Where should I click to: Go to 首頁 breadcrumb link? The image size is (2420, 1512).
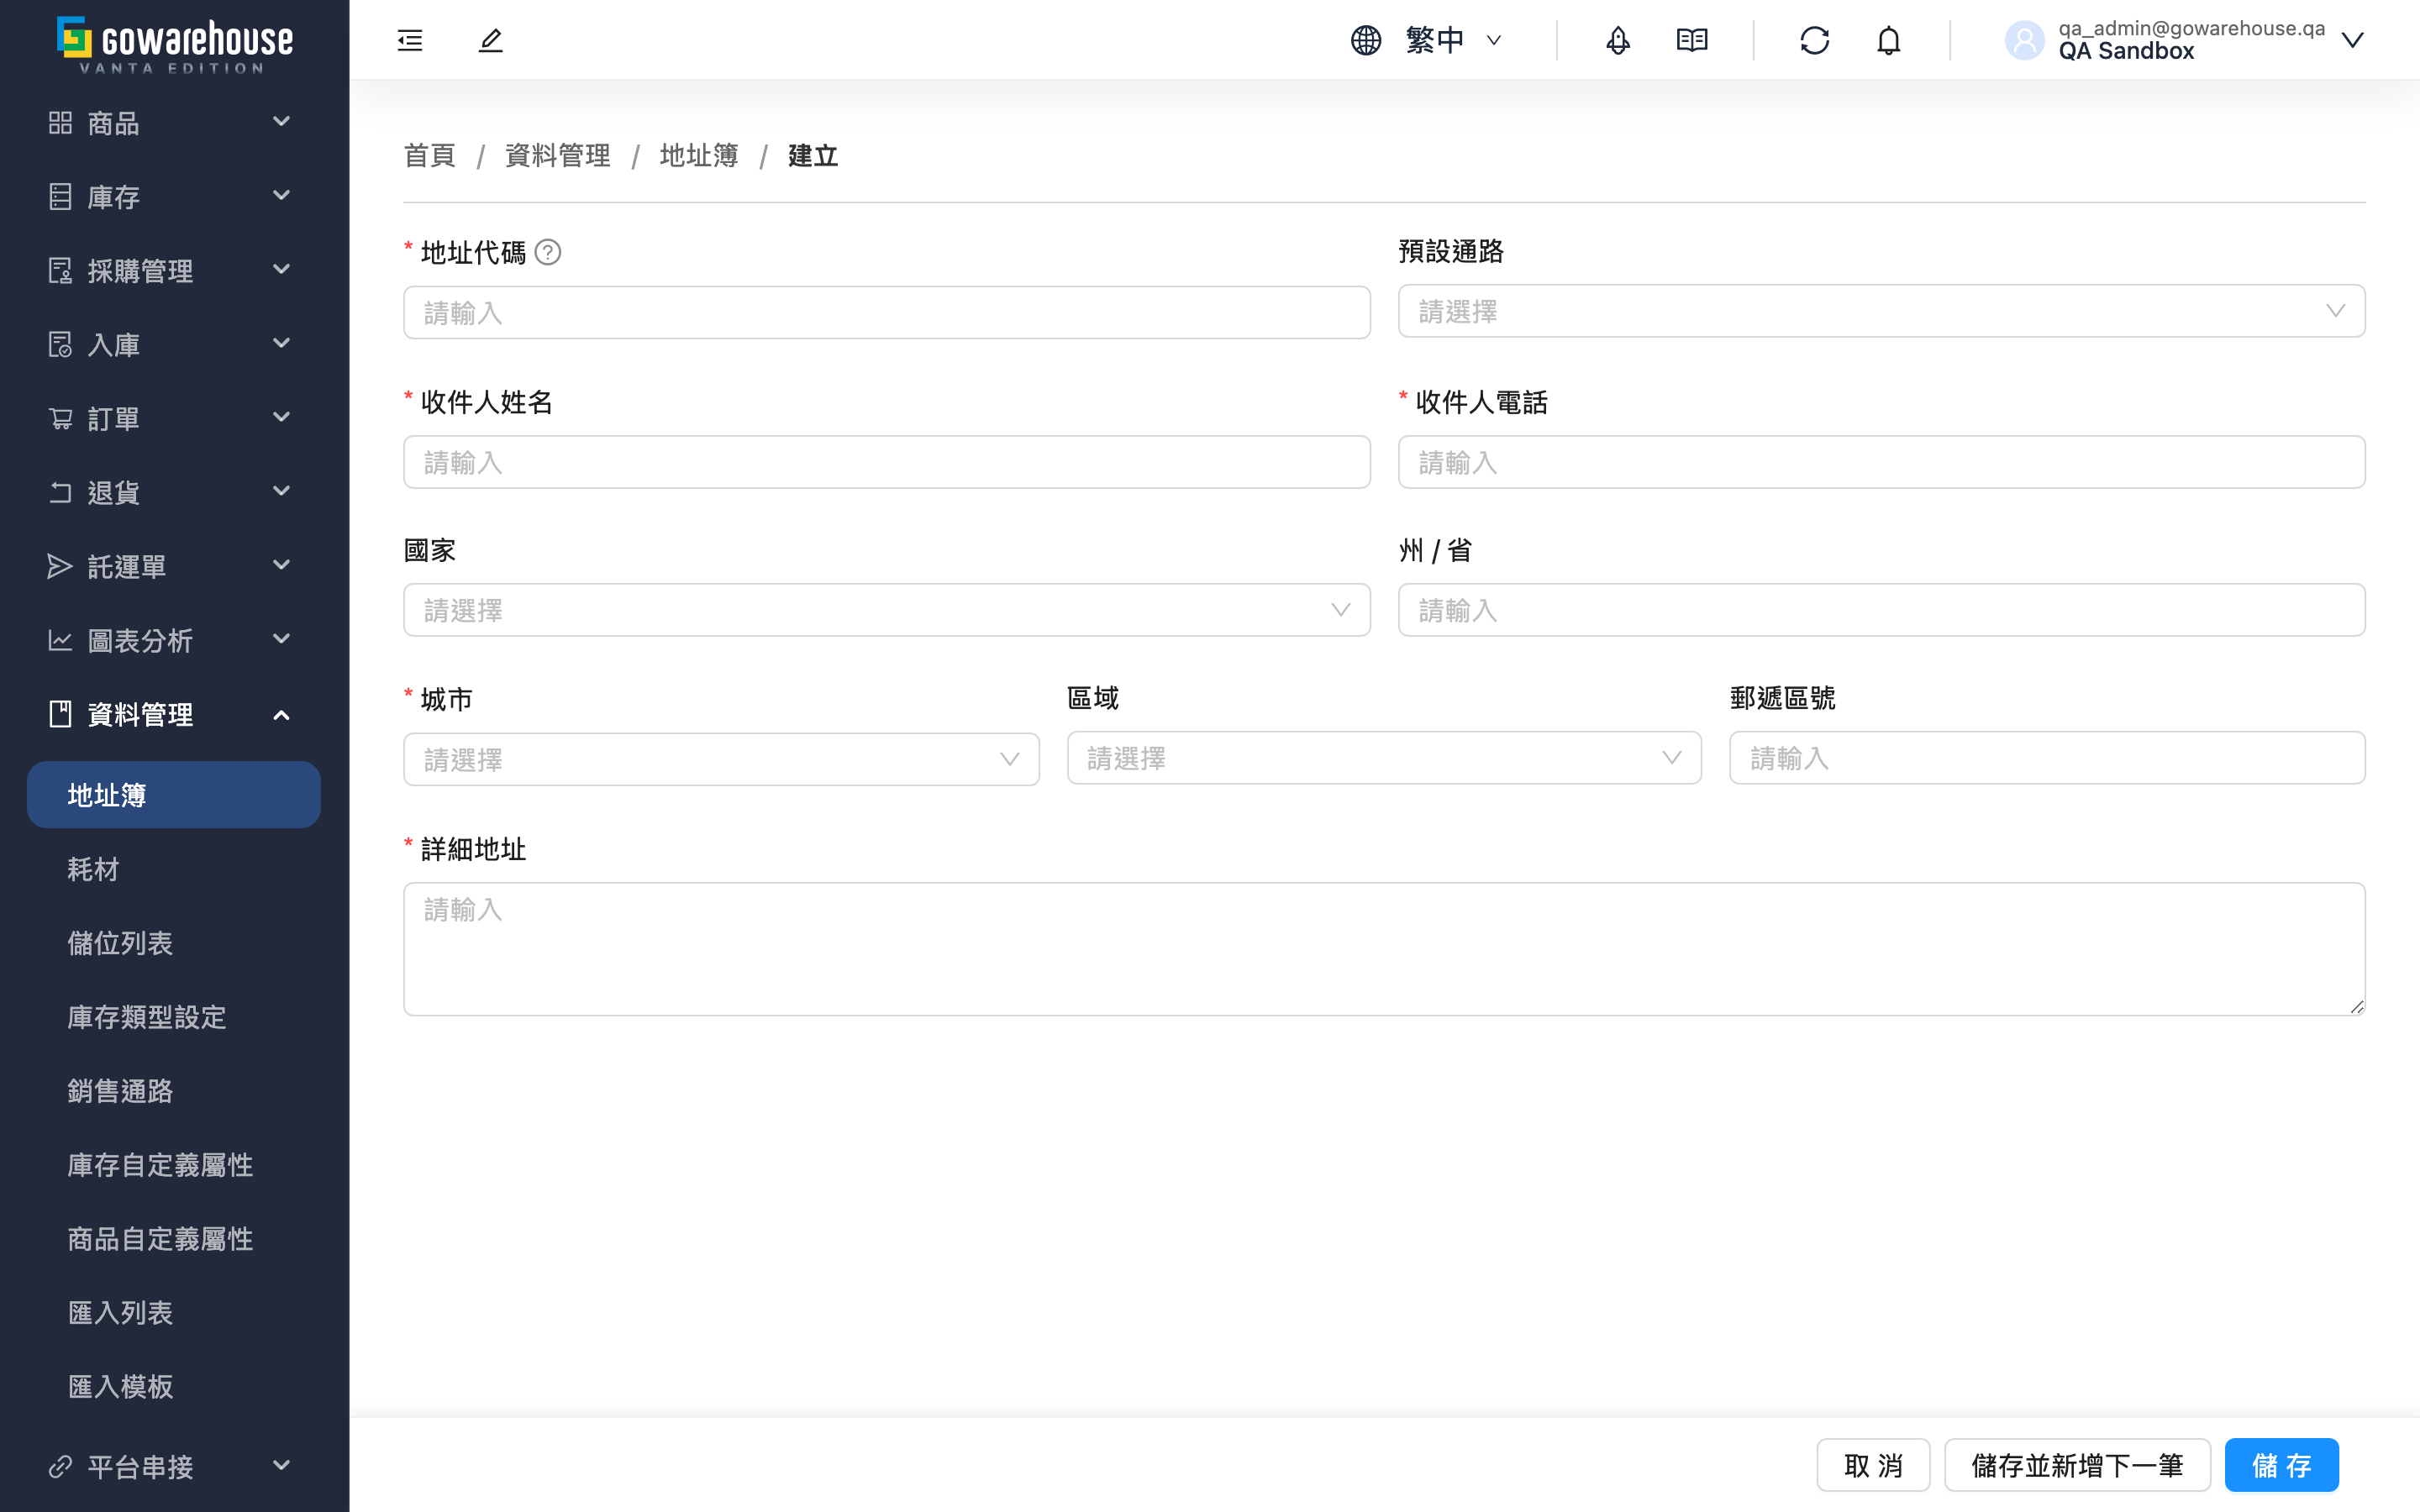click(x=429, y=155)
